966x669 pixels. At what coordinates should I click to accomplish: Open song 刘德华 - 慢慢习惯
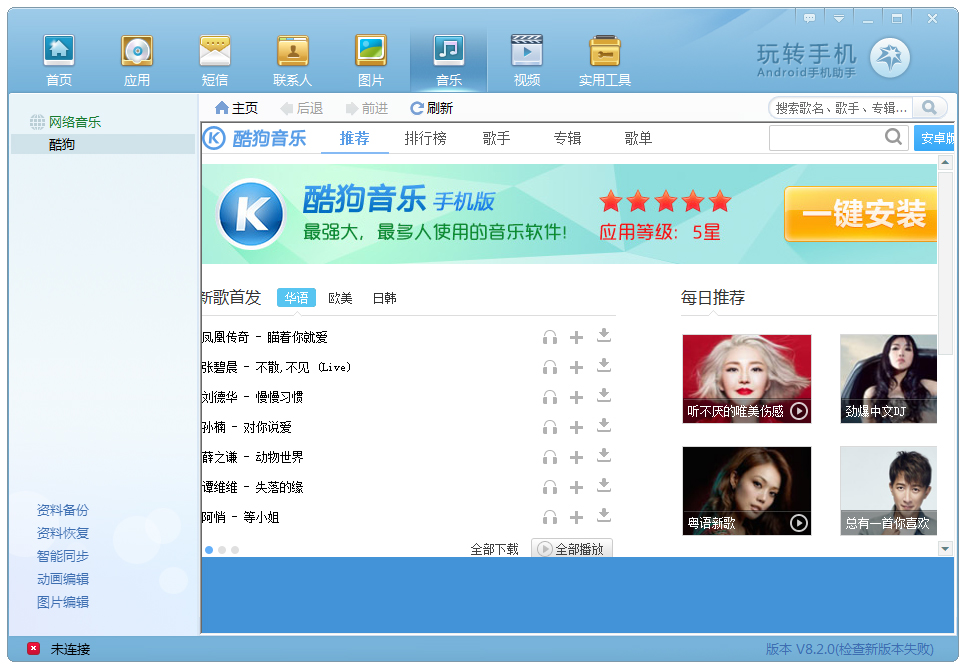click(x=253, y=397)
